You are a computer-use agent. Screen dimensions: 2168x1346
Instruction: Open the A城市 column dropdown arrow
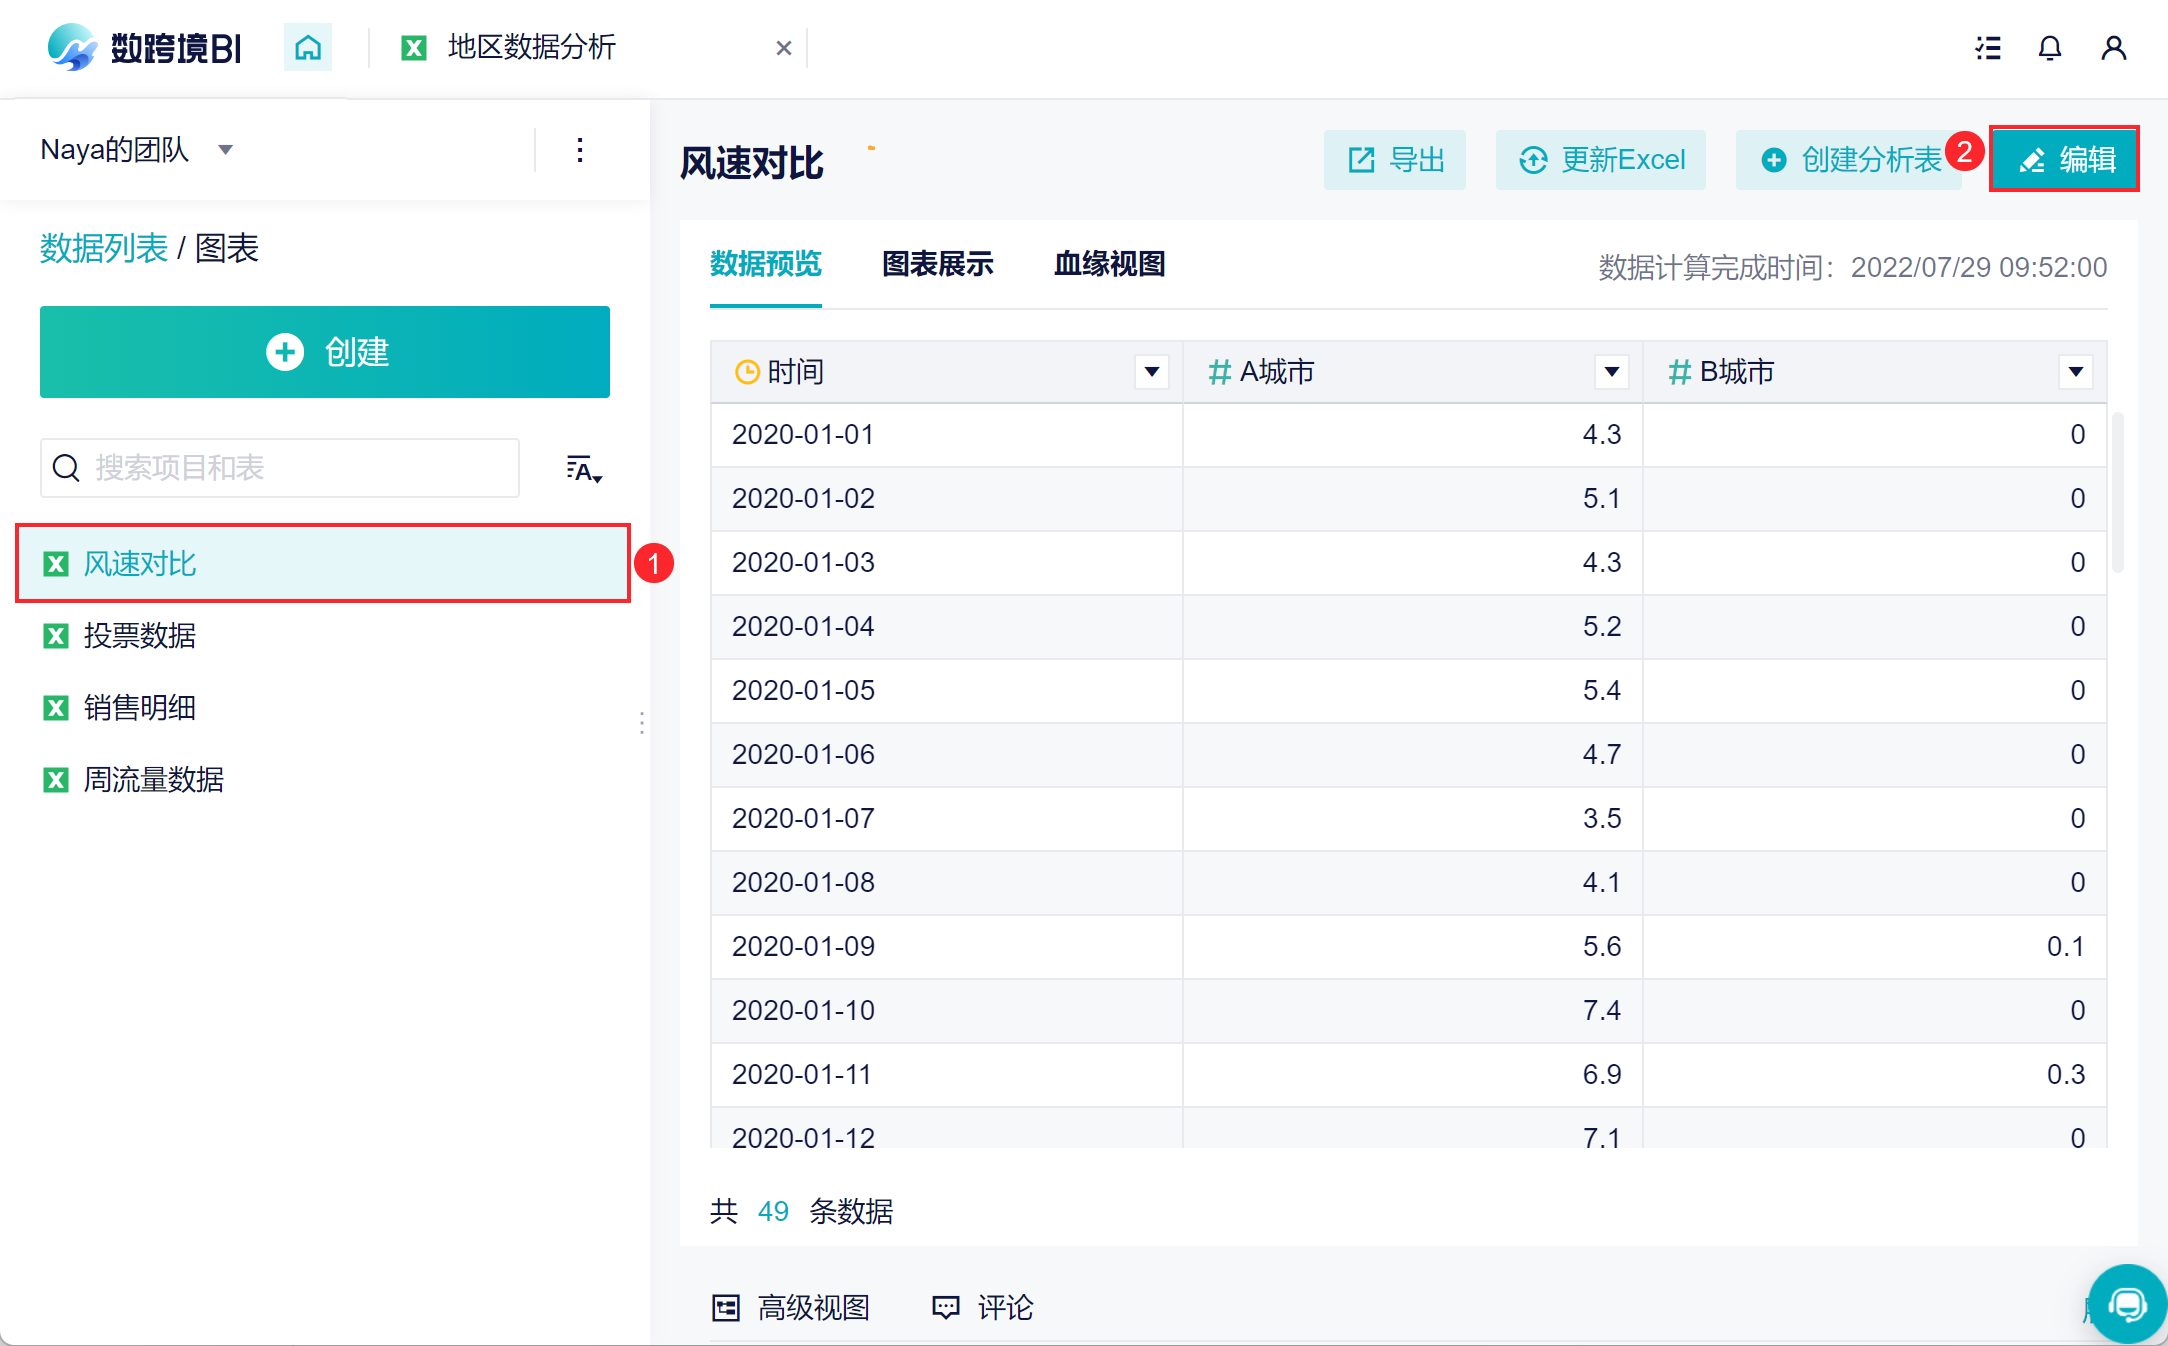1611,372
